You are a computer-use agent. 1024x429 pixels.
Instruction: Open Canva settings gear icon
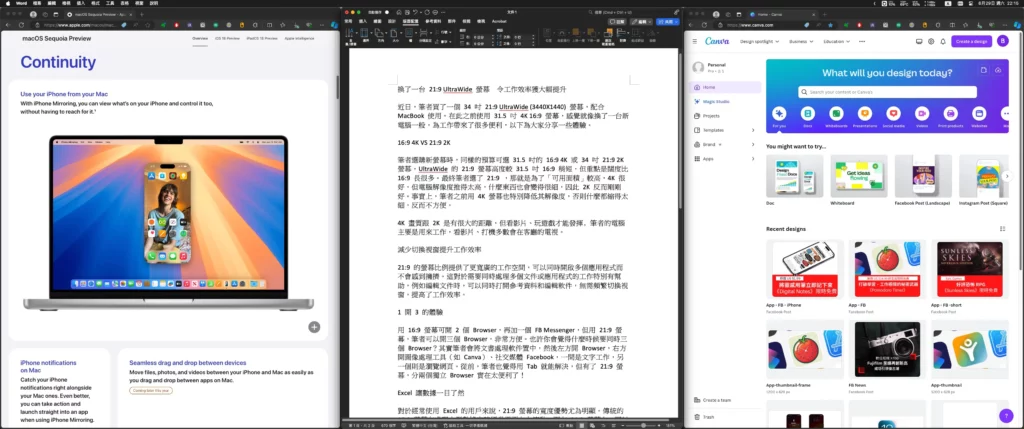[x=931, y=41]
